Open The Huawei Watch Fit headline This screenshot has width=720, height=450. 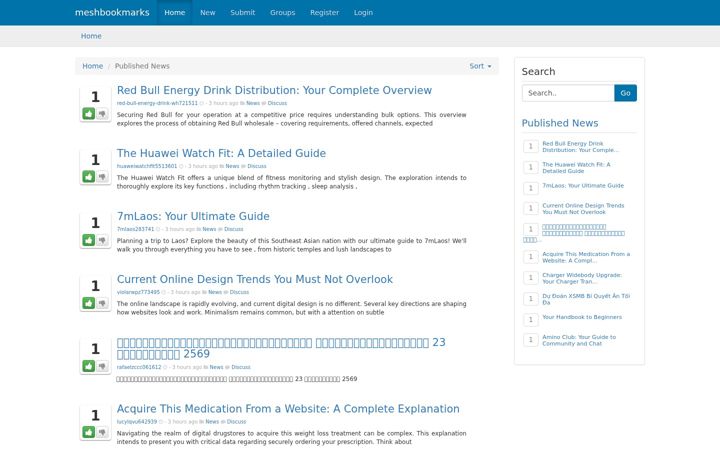coord(221,153)
